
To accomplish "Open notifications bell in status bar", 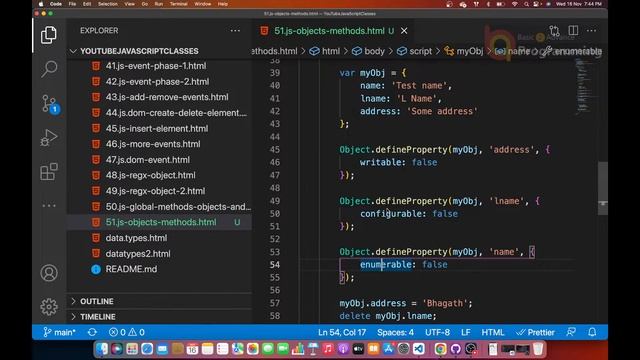I will pyautogui.click(x=592, y=332).
